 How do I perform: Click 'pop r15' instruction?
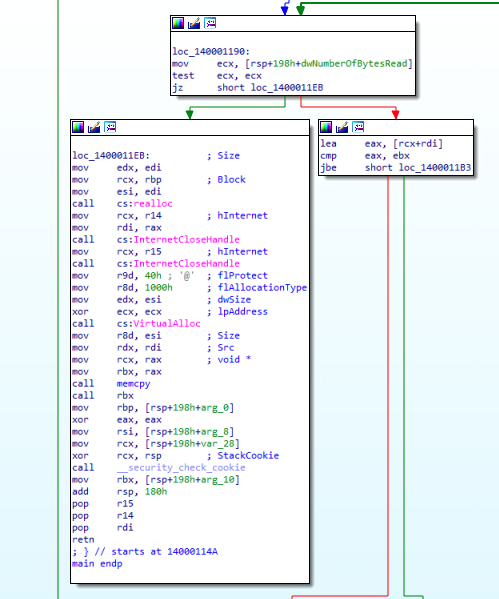pyautogui.click(x=103, y=503)
